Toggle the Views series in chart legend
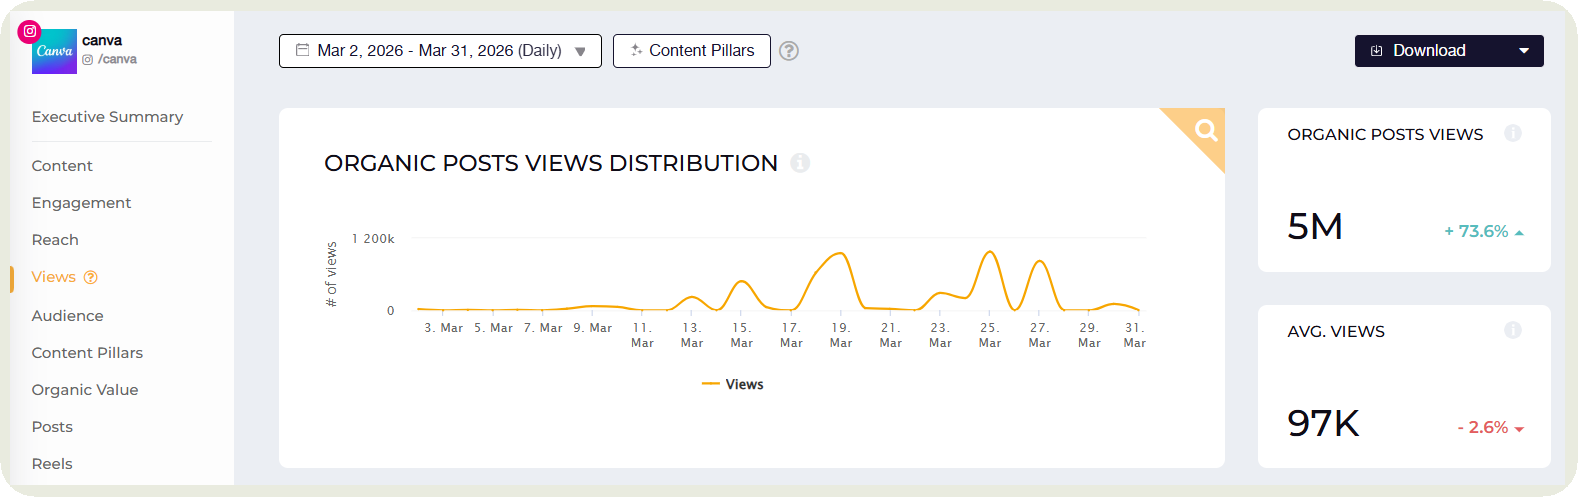 (x=733, y=384)
